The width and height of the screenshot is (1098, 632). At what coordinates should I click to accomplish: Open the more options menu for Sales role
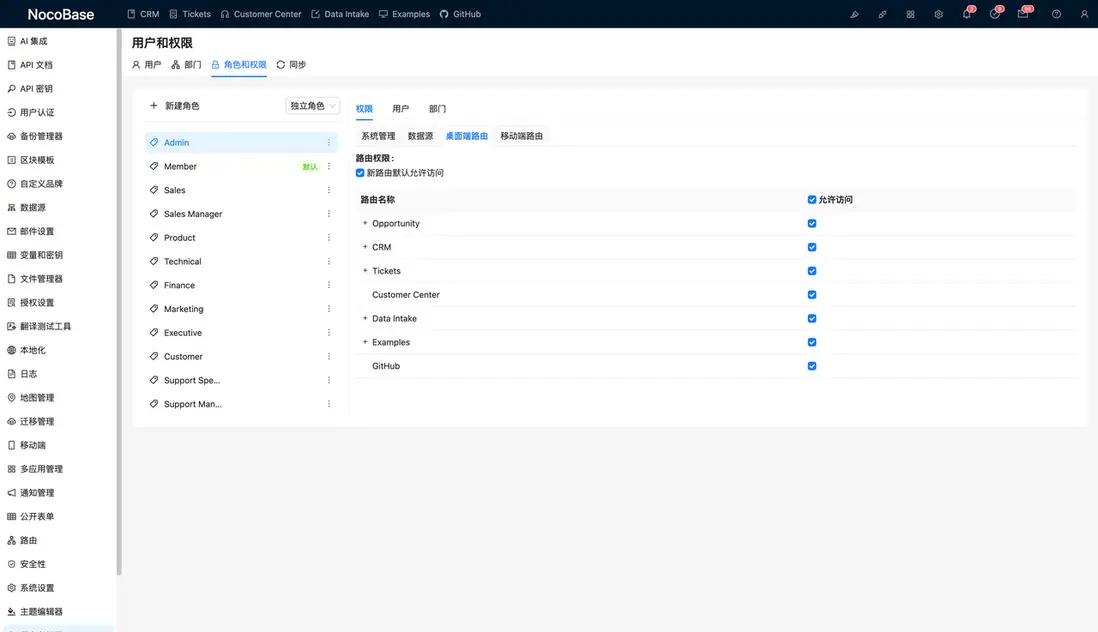point(329,190)
